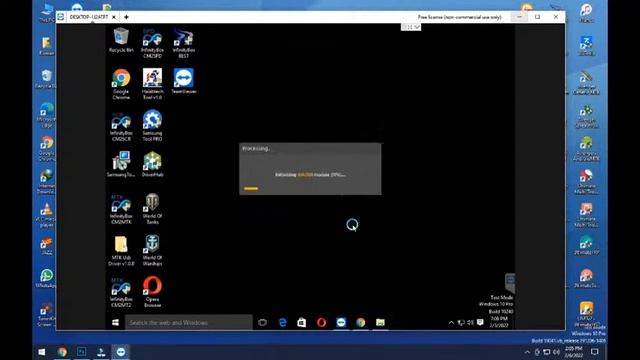Click the Processing dialog title
Screen dimensions: 640x360
click(x=256, y=148)
